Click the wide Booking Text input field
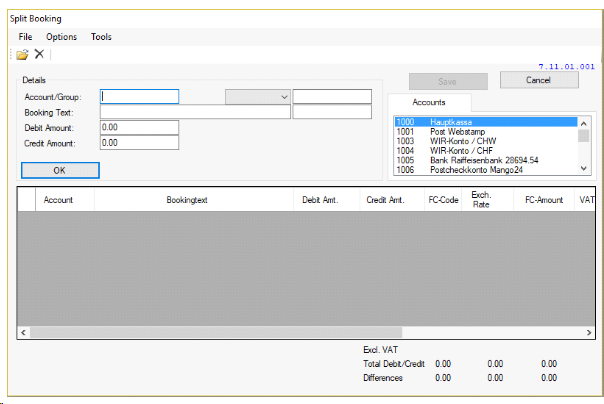 (x=195, y=112)
